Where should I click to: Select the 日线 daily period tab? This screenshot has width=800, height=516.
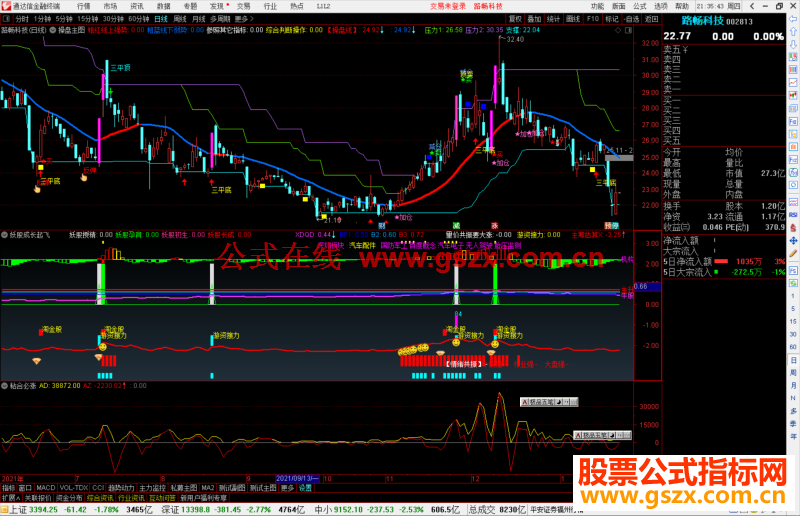pyautogui.click(x=161, y=19)
